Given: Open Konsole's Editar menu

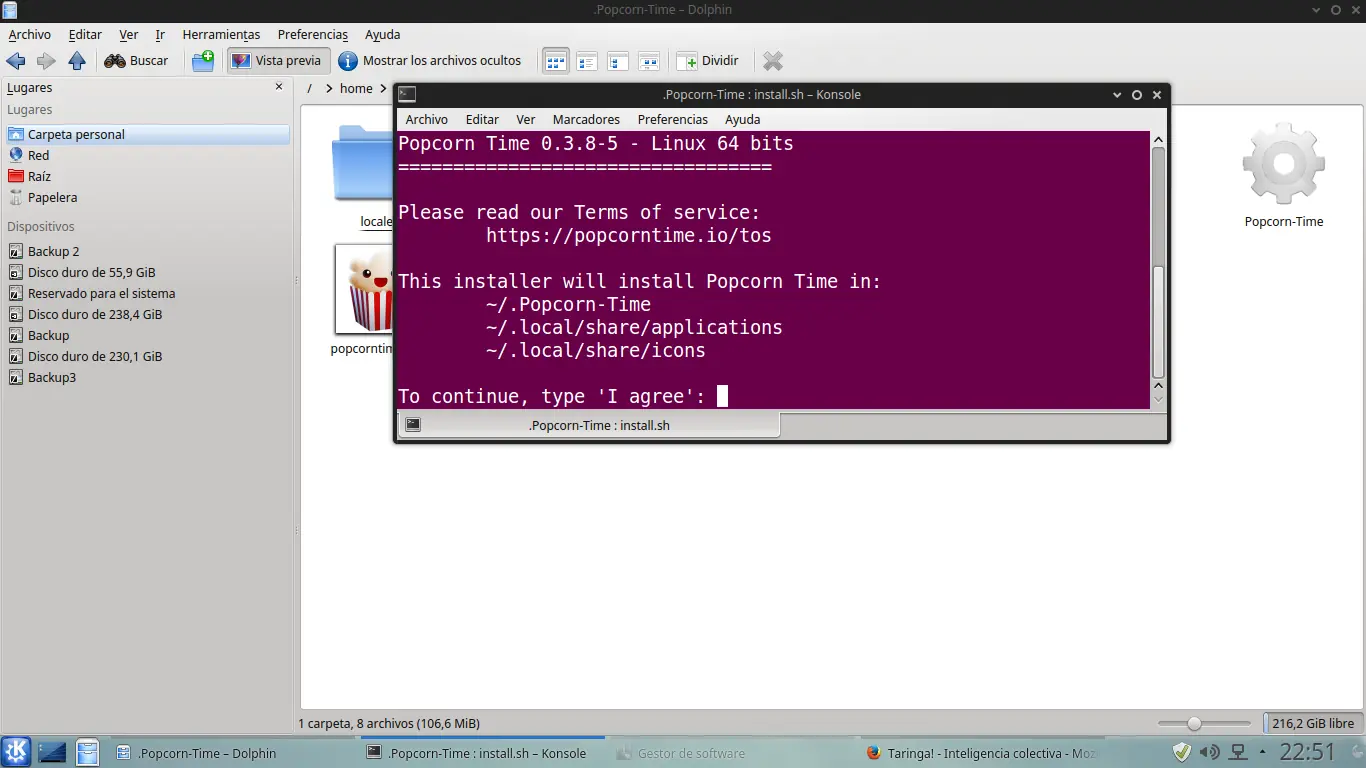Looking at the screenshot, I should click(x=482, y=119).
